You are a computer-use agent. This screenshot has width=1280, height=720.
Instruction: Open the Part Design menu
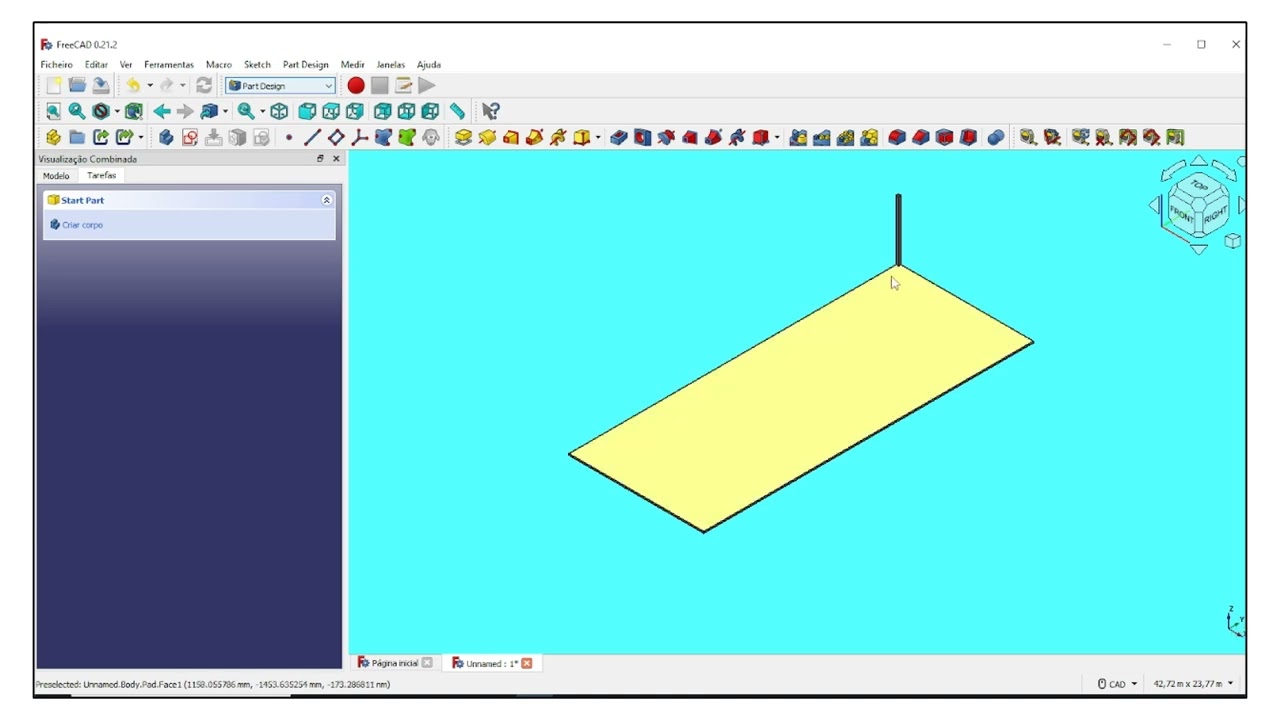click(x=305, y=65)
